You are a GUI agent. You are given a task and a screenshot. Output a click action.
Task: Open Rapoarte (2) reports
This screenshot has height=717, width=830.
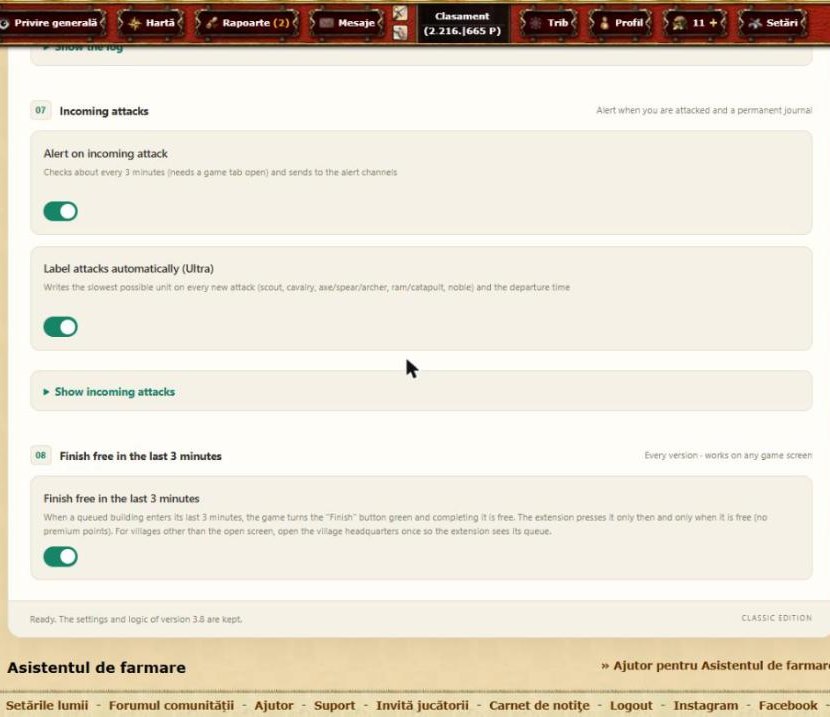247,23
